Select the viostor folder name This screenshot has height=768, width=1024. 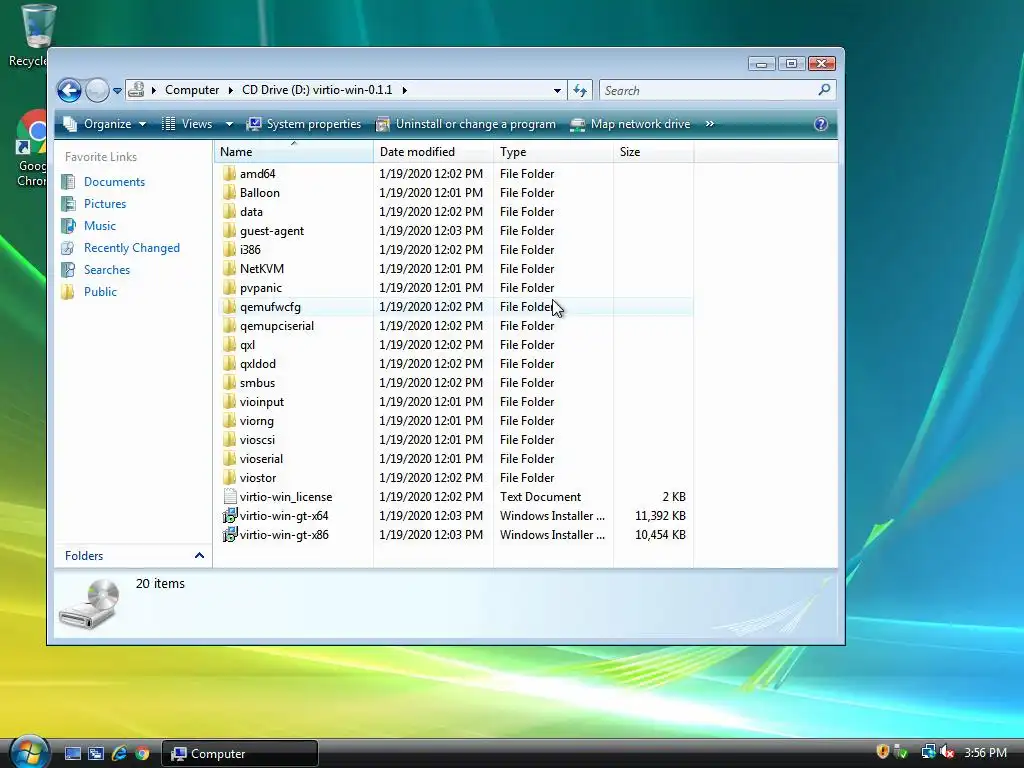(x=258, y=477)
